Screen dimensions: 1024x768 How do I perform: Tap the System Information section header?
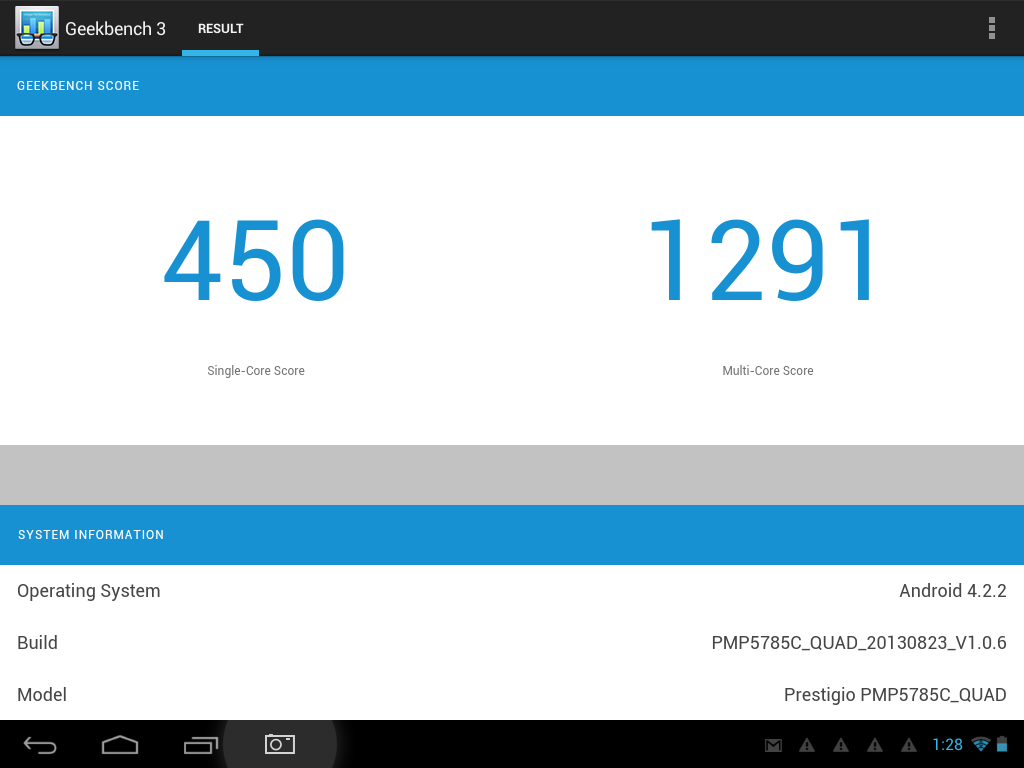[512, 535]
